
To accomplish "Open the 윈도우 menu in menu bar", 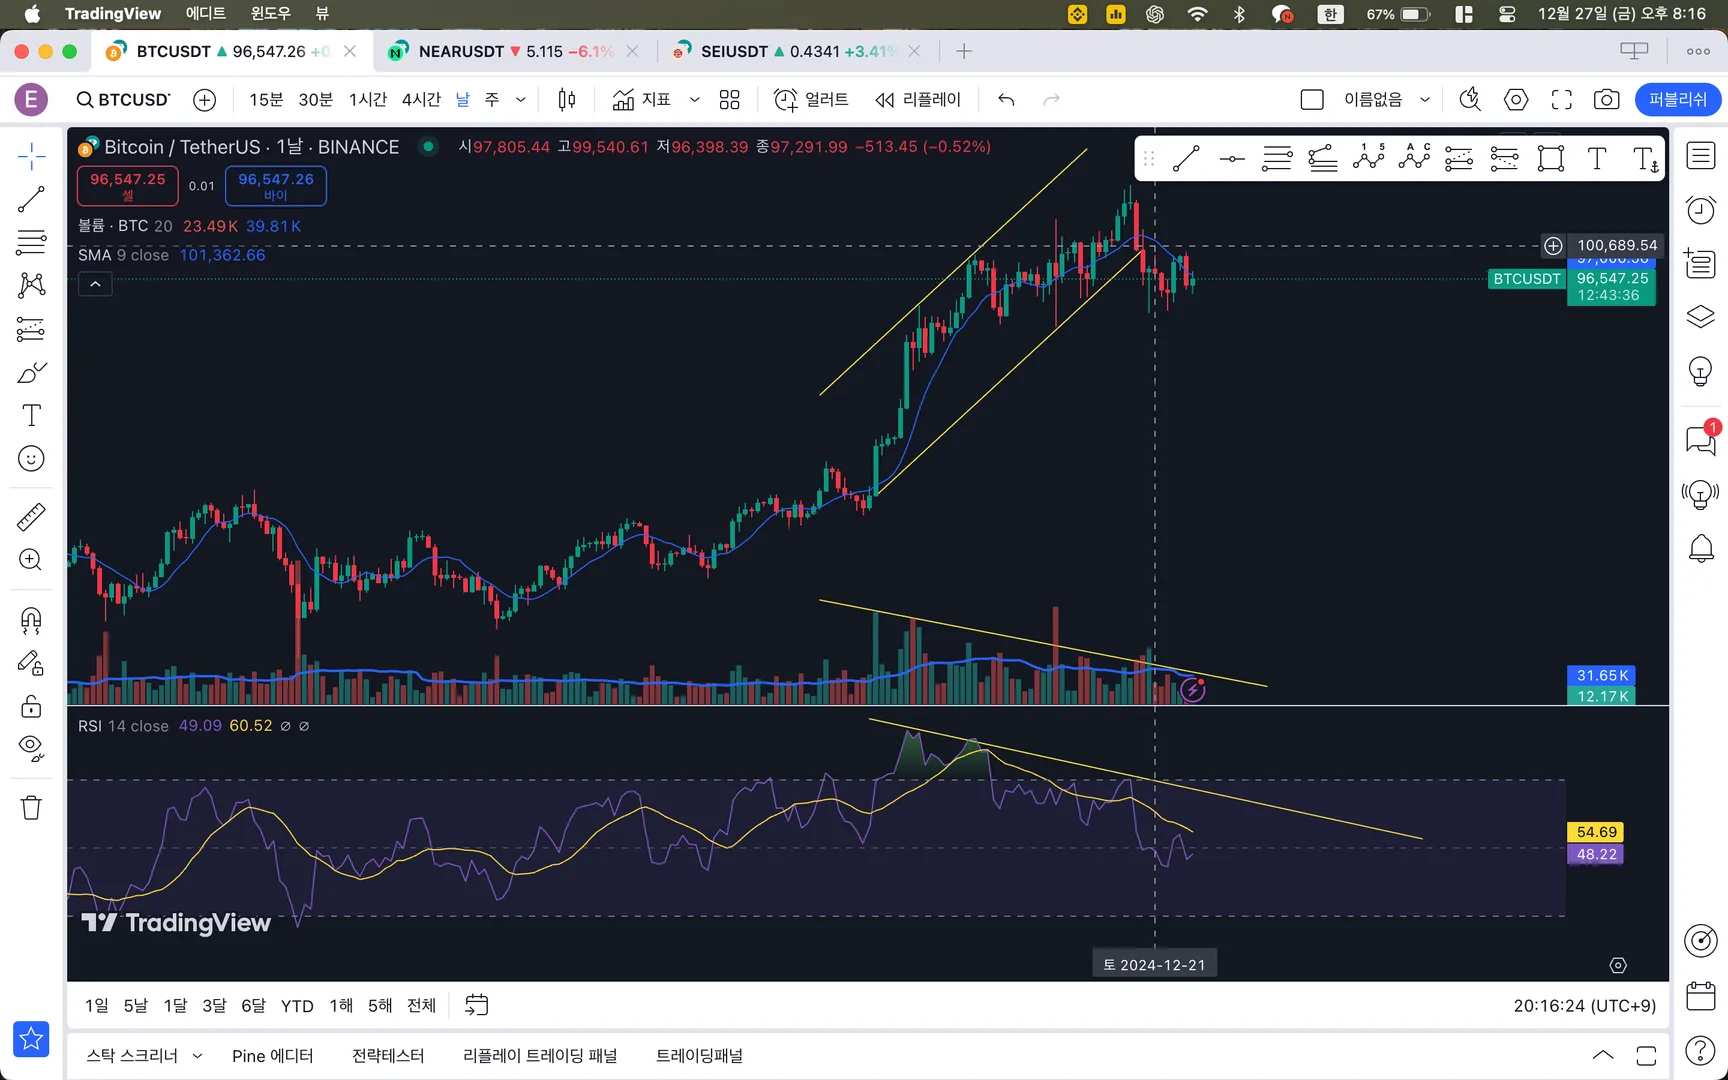I will pos(270,14).
